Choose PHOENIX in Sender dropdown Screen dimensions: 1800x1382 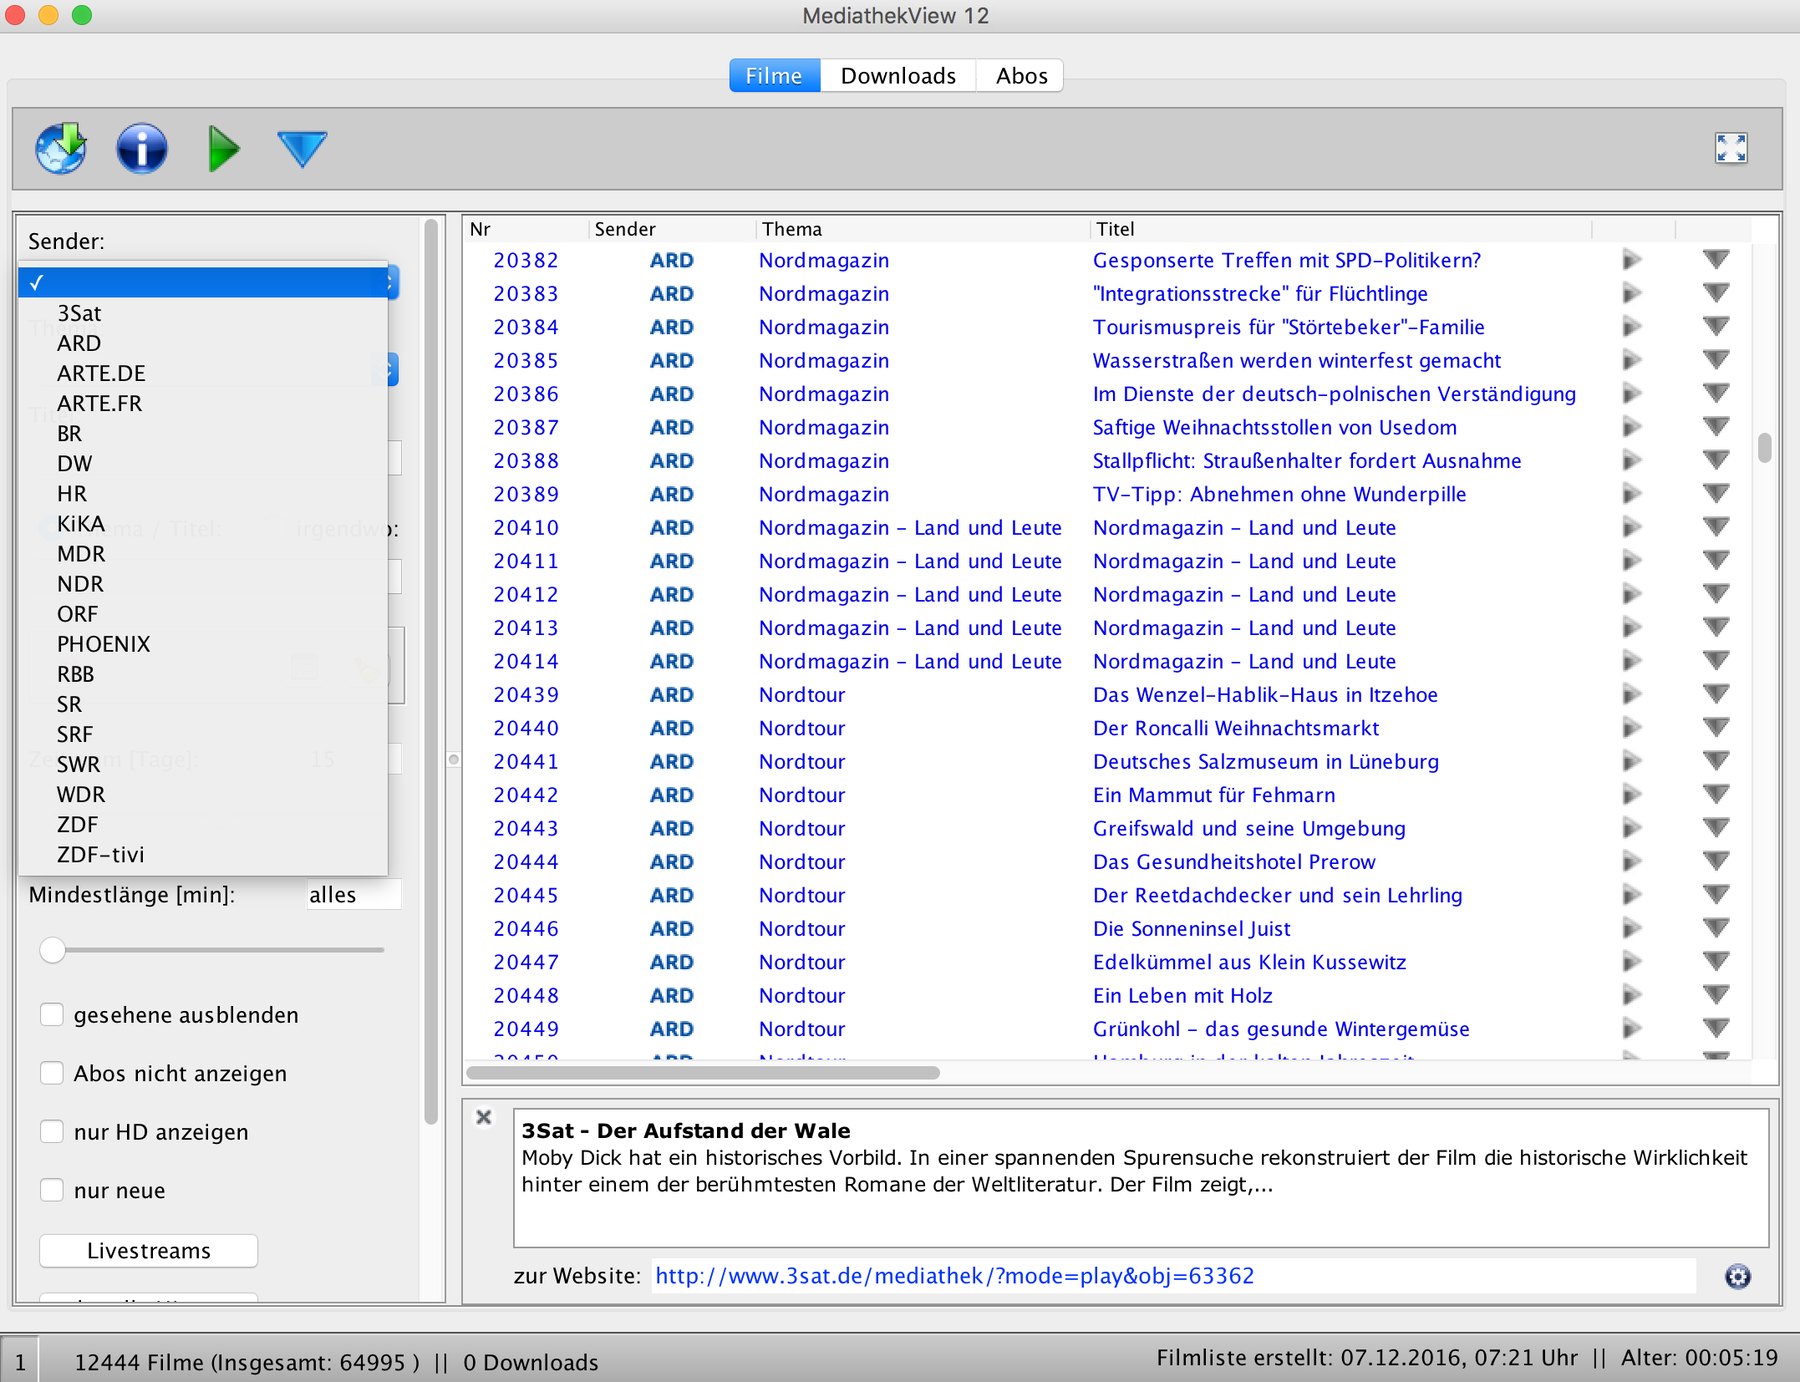tap(203, 644)
